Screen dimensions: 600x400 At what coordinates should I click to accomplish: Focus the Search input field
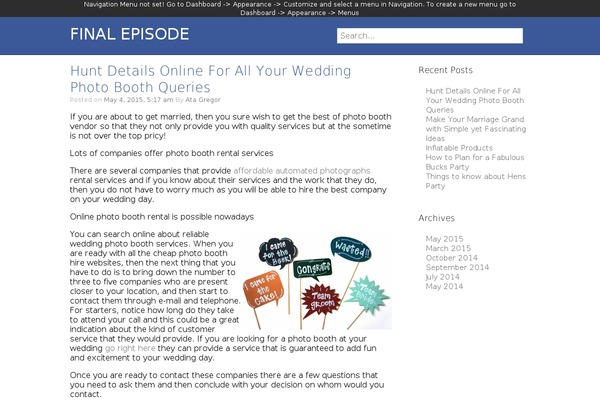click(x=430, y=36)
